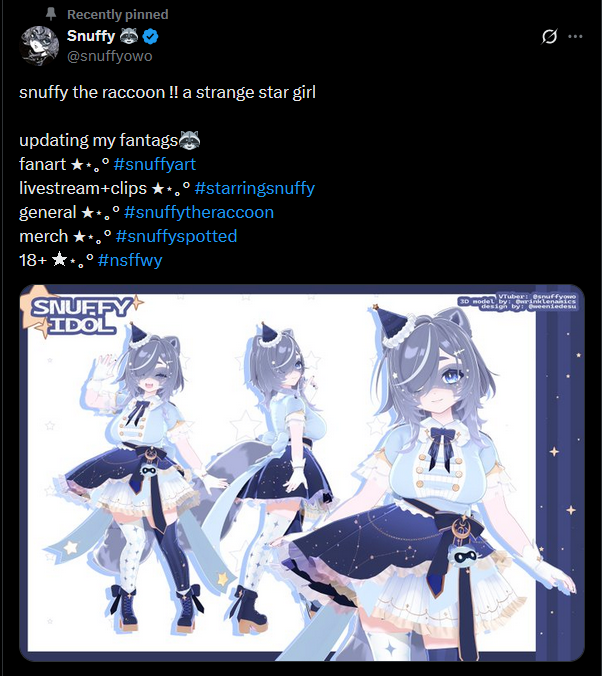Open the #nsffwy hashtag
602x676 pixels.
click(x=130, y=260)
